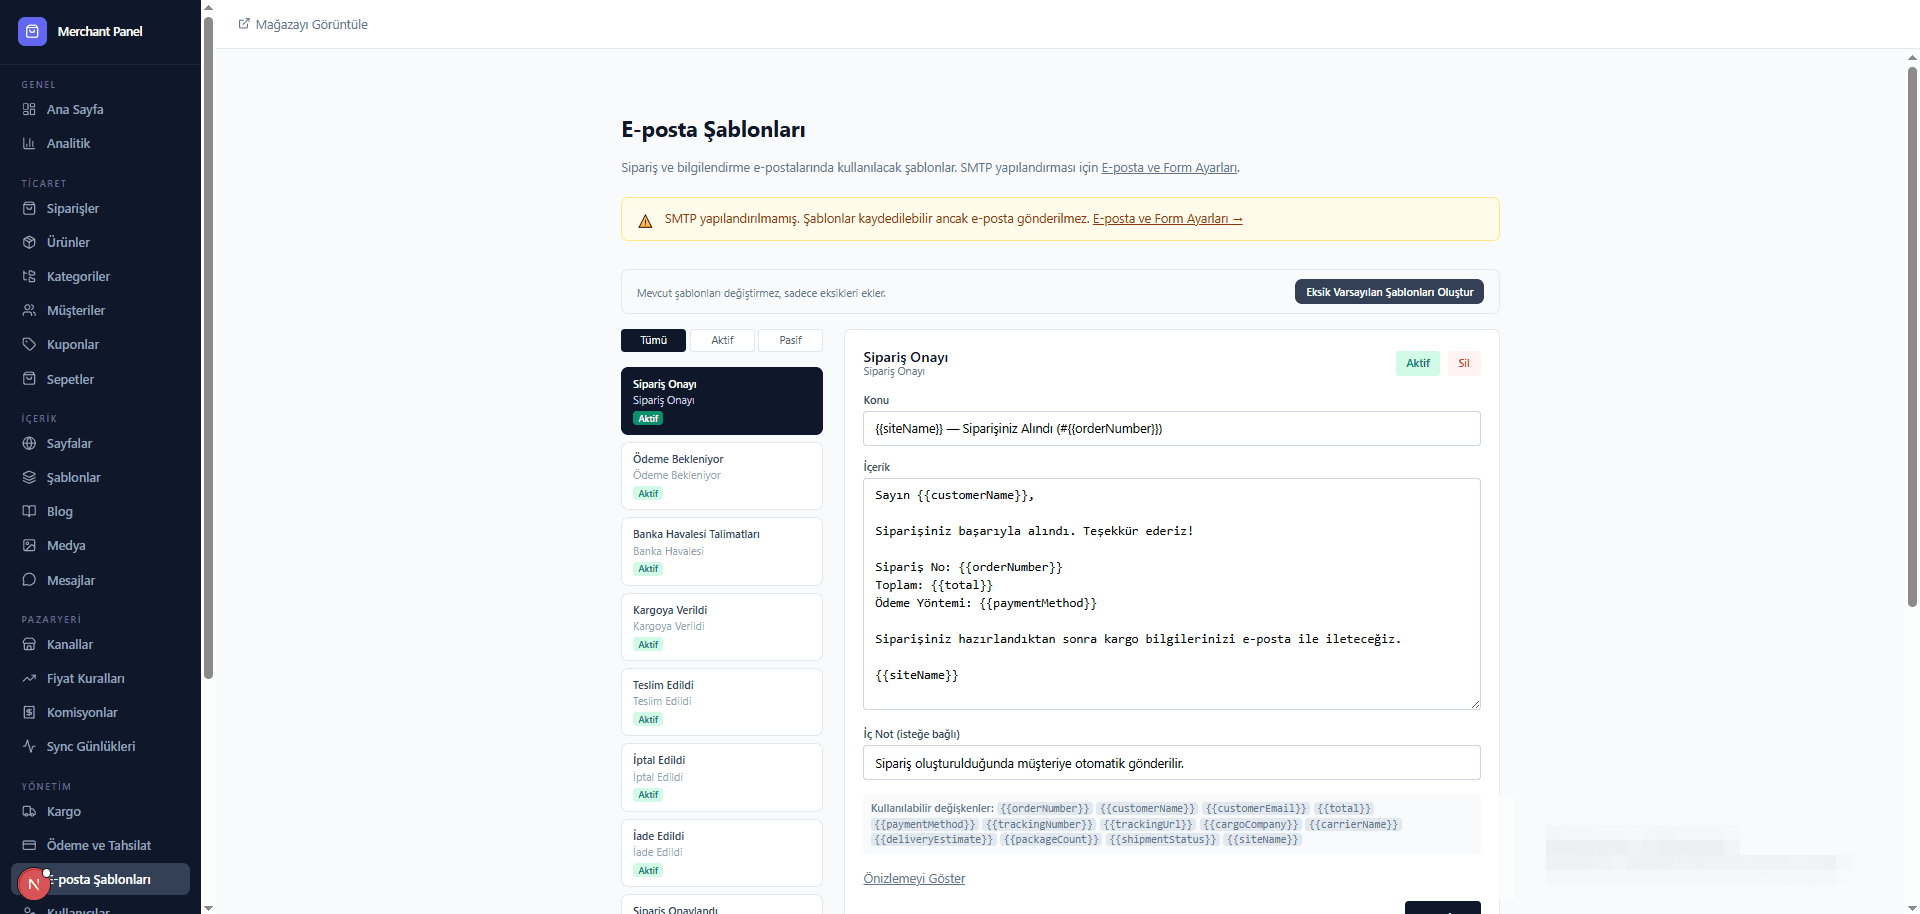This screenshot has width=1920, height=914.
Task: Open the Ödeme ve Tahsilat card icon
Action: pos(29,846)
